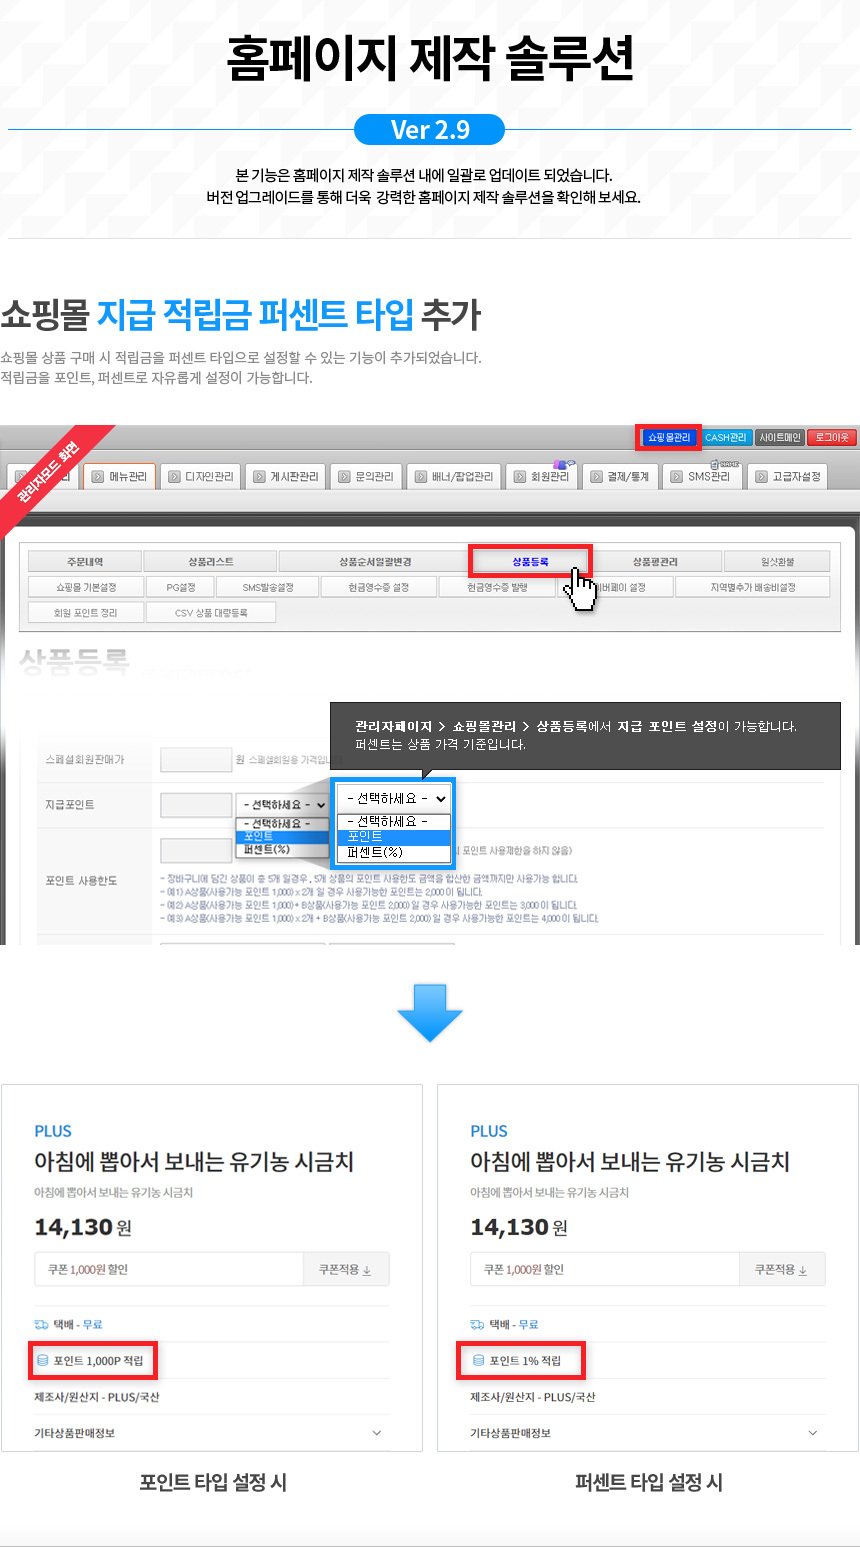Open the 쇼핑몰관리 button in the admin top bar
This screenshot has height=1547, width=860.
(x=669, y=437)
